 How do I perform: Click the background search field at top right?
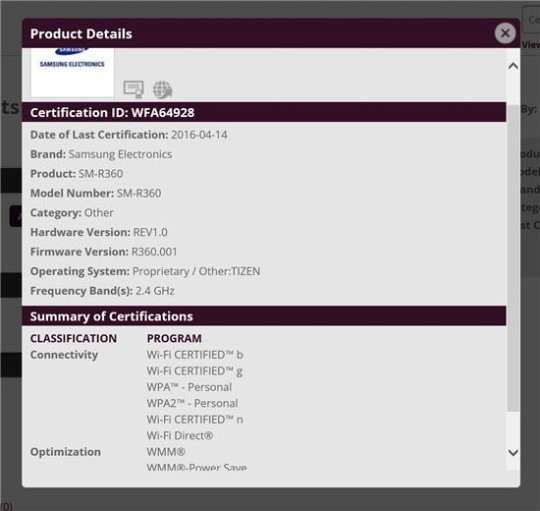pos(531,20)
